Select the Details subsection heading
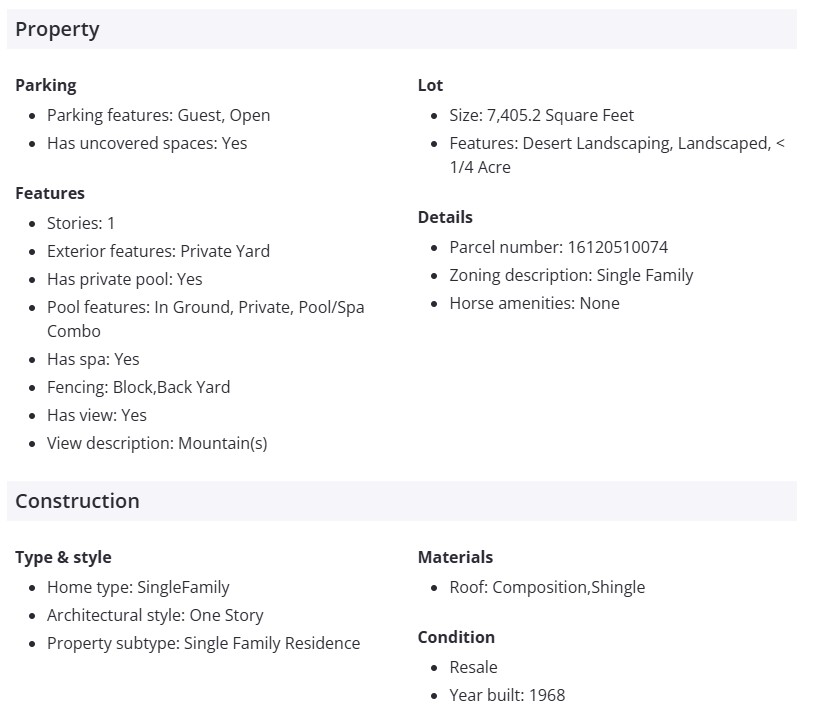 tap(445, 217)
